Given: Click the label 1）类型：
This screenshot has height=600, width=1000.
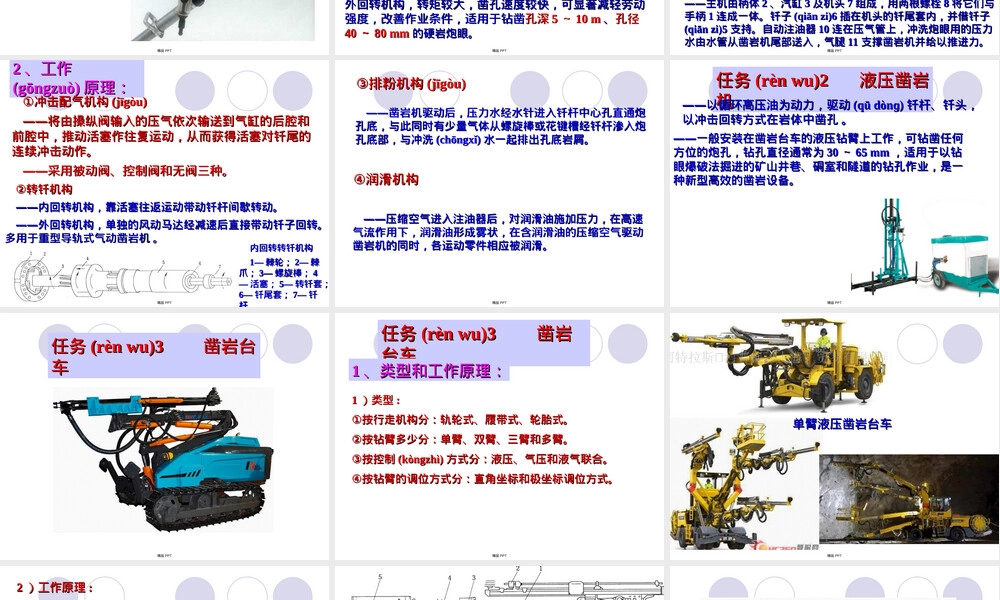Looking at the screenshot, I should click(376, 400).
